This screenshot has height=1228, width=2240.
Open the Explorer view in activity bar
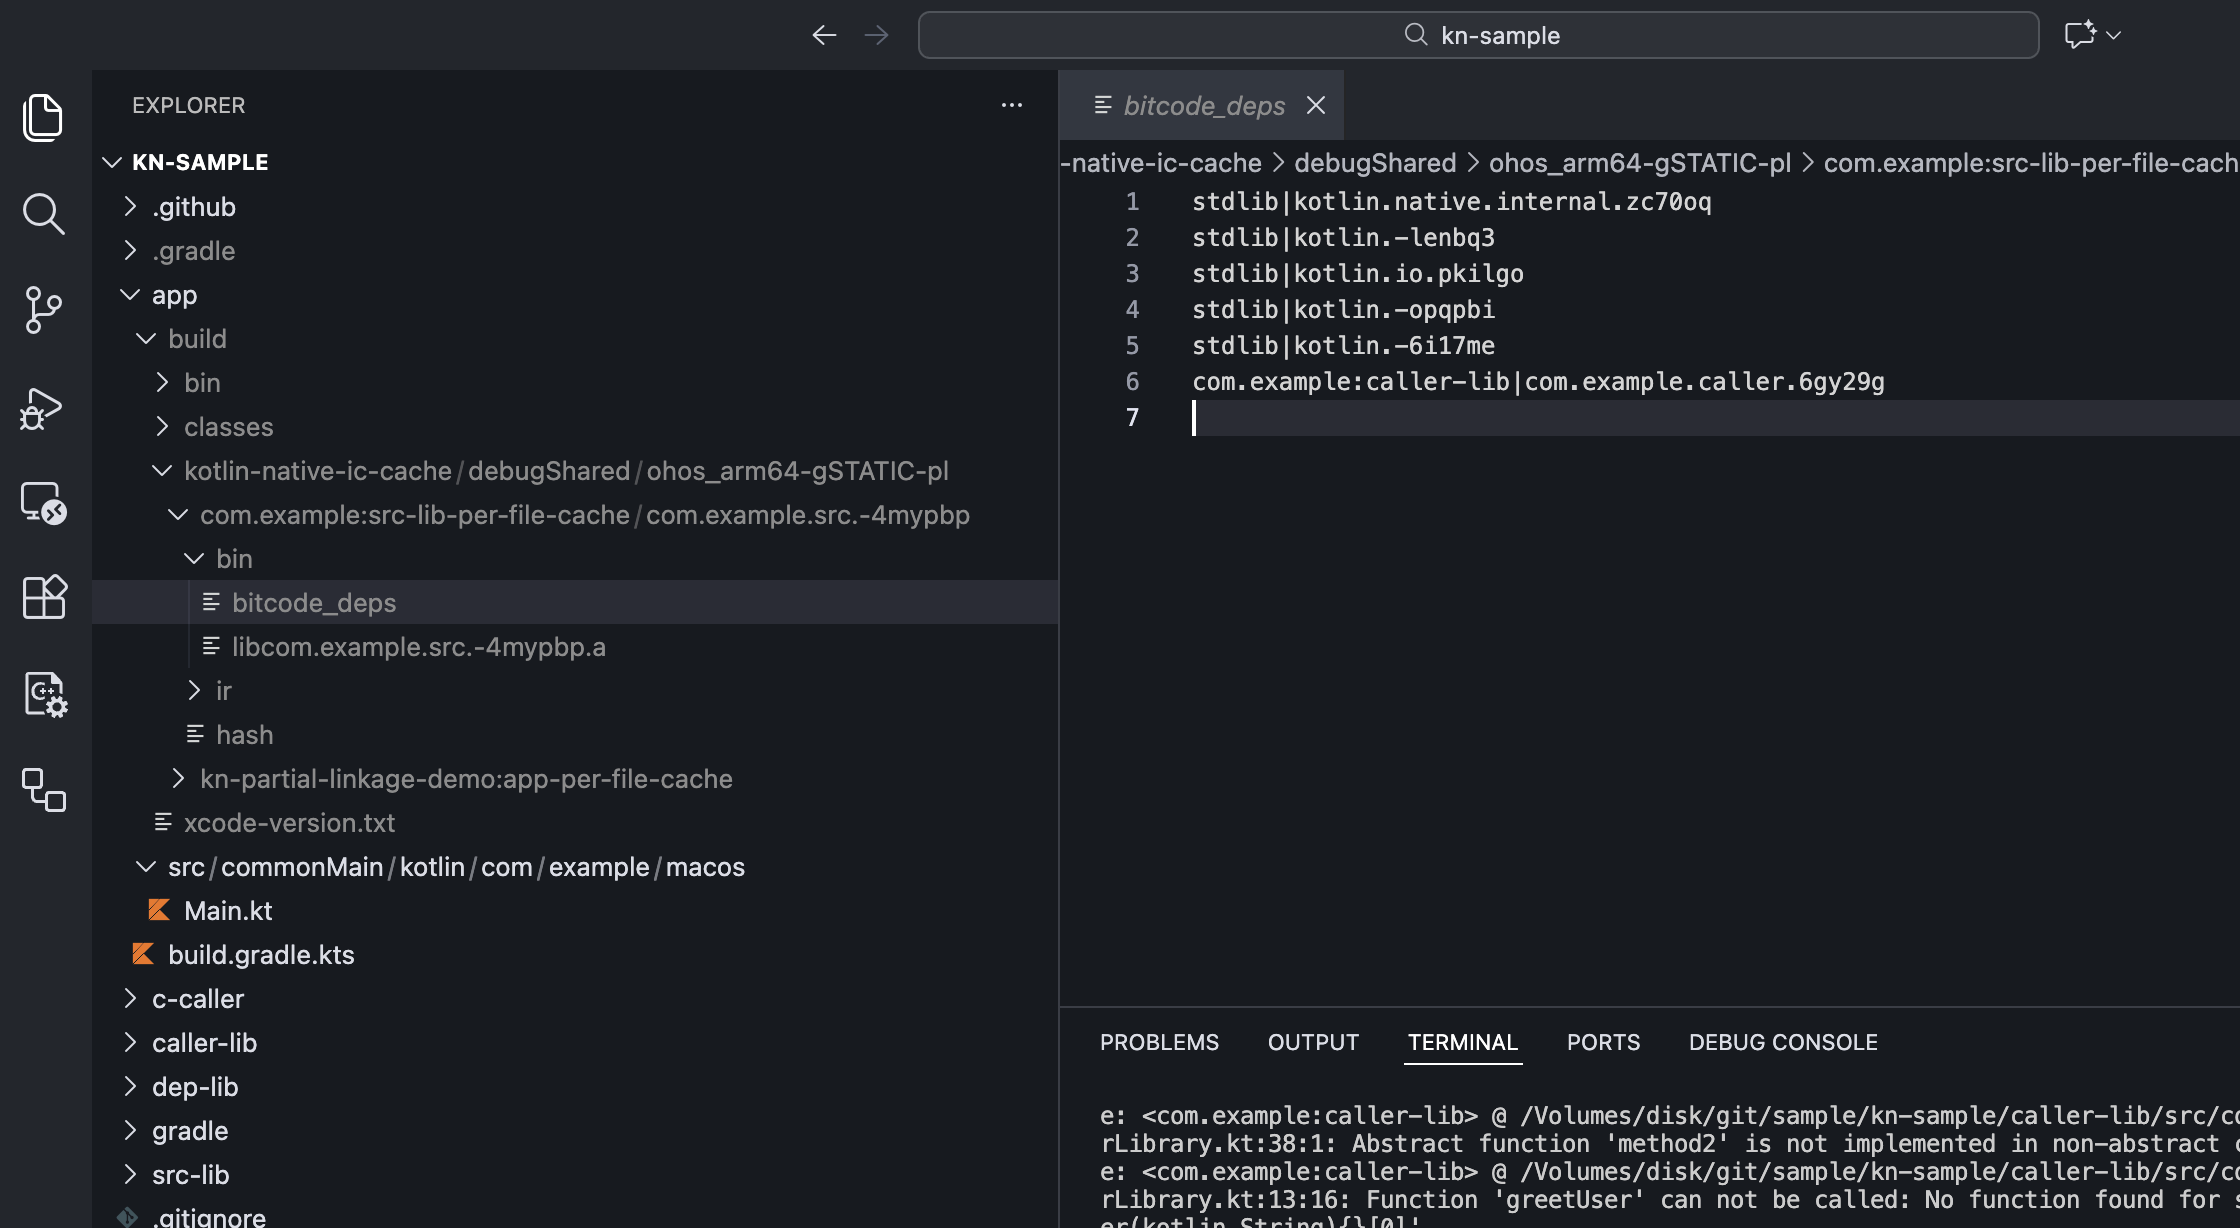coord(43,118)
